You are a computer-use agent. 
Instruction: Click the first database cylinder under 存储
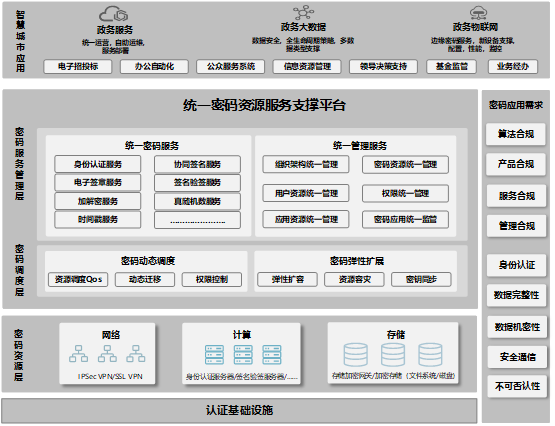tap(356, 355)
